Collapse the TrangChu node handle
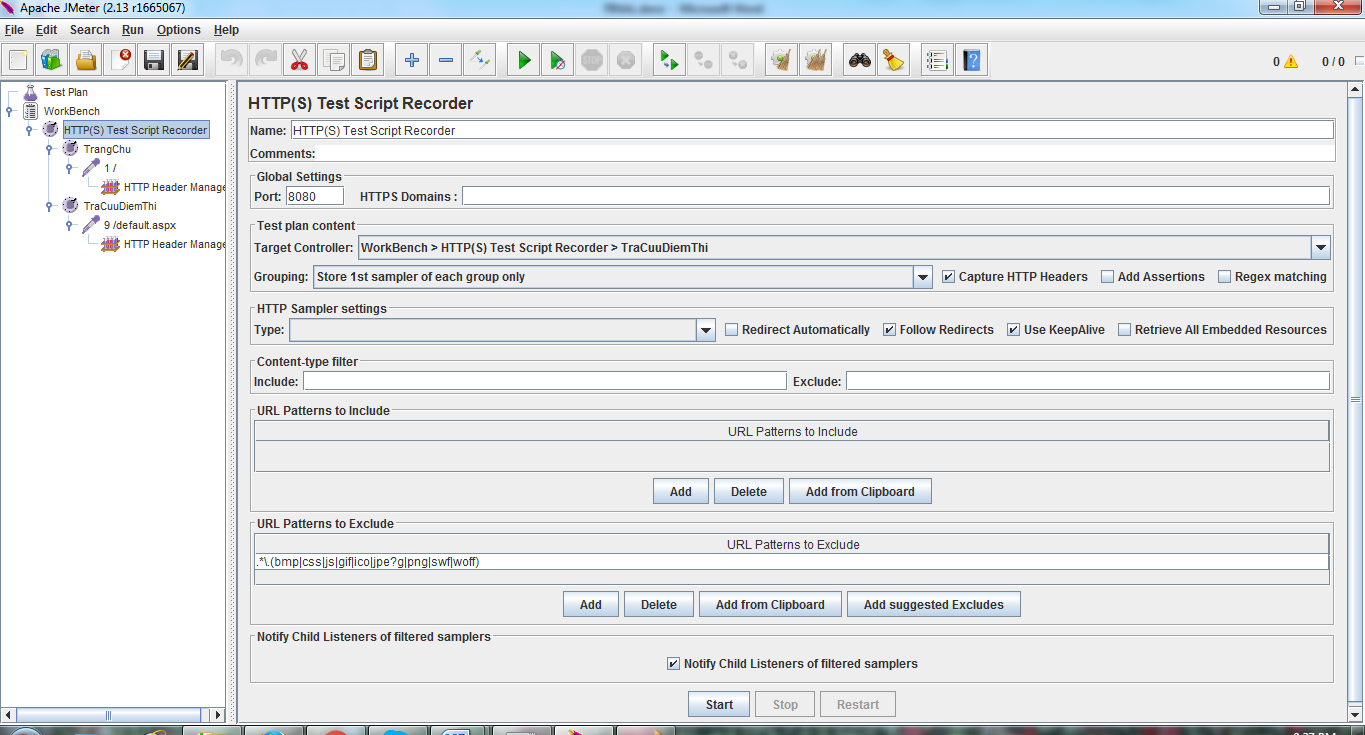 coord(49,149)
